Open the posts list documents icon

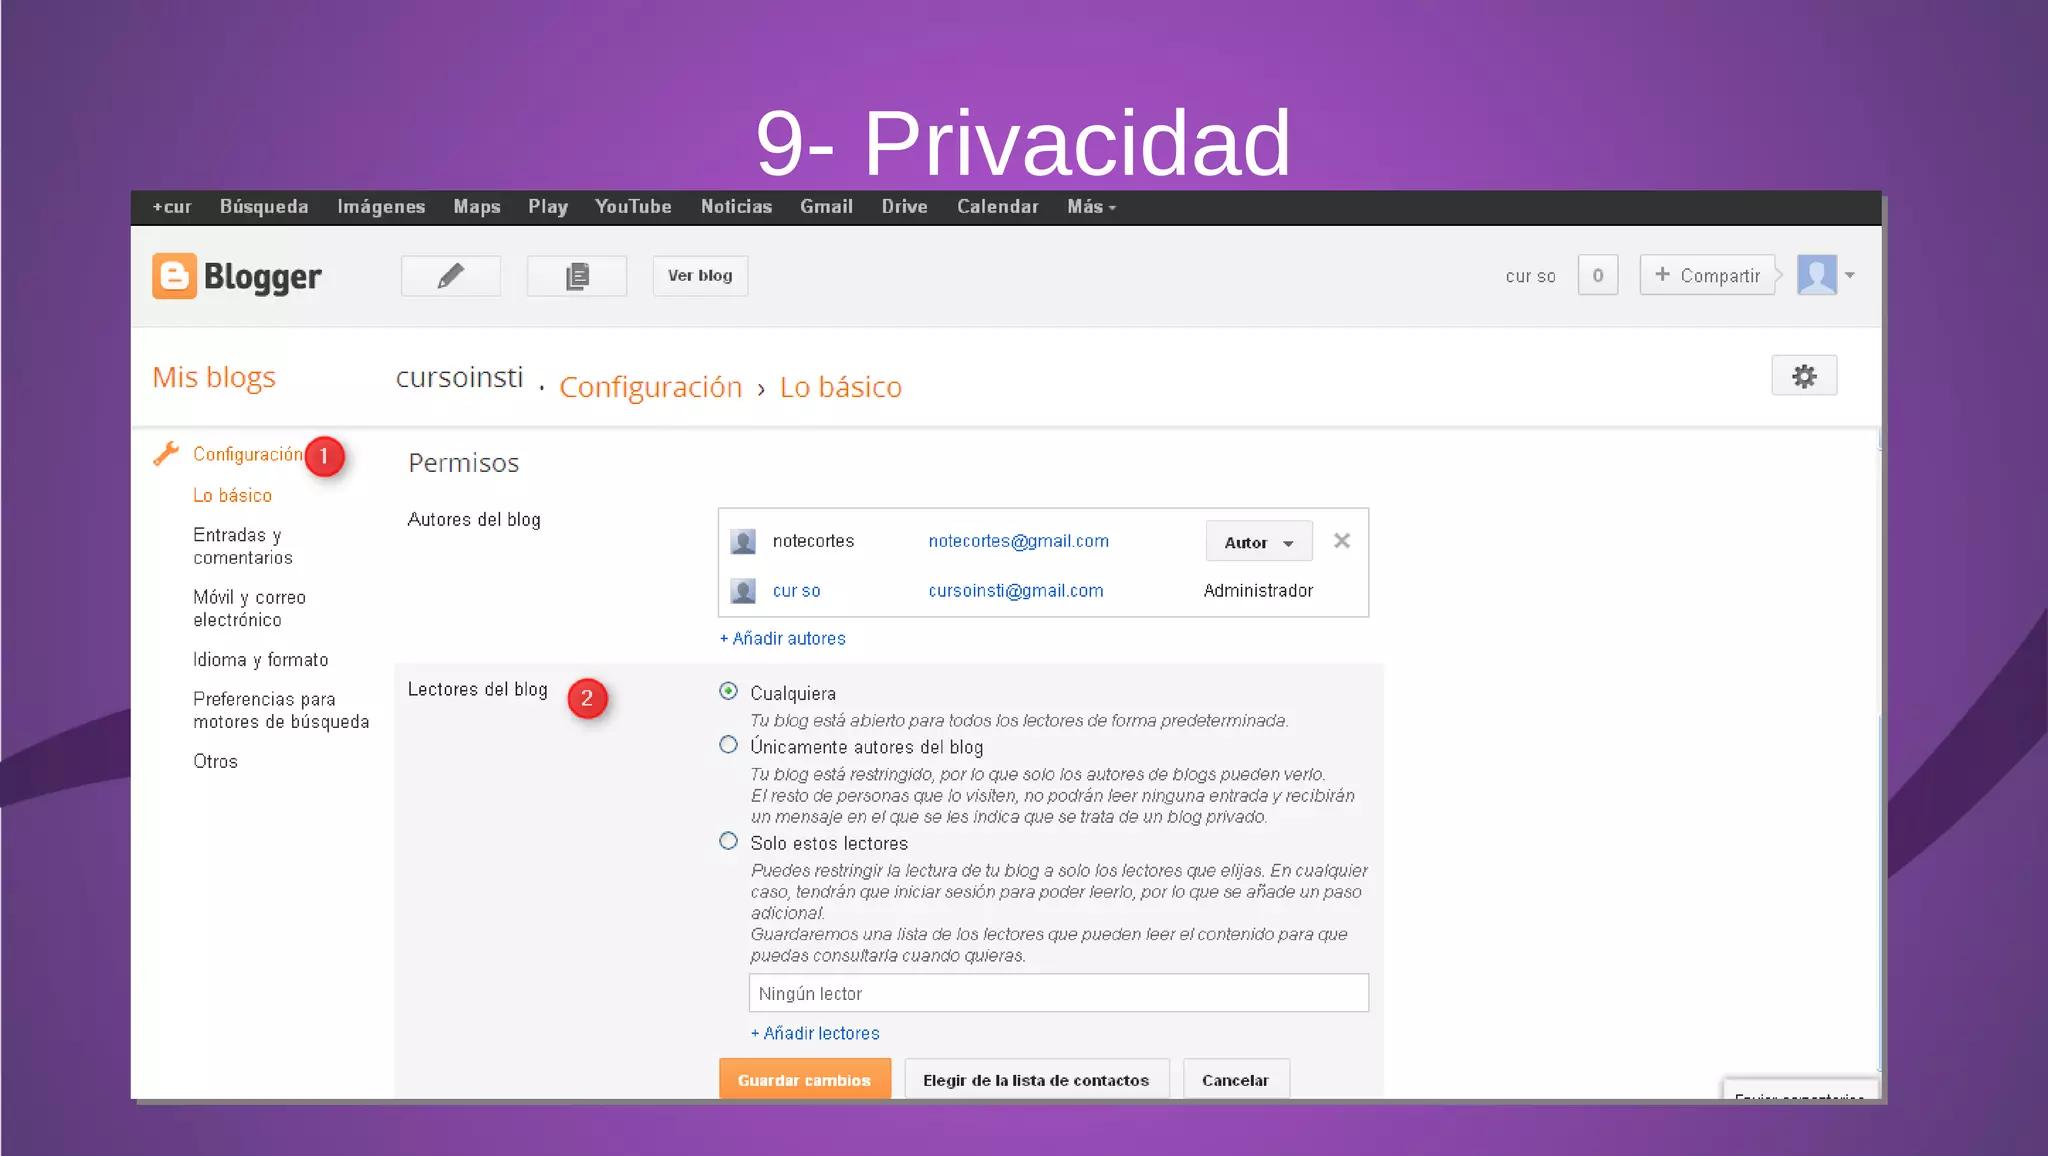577,276
